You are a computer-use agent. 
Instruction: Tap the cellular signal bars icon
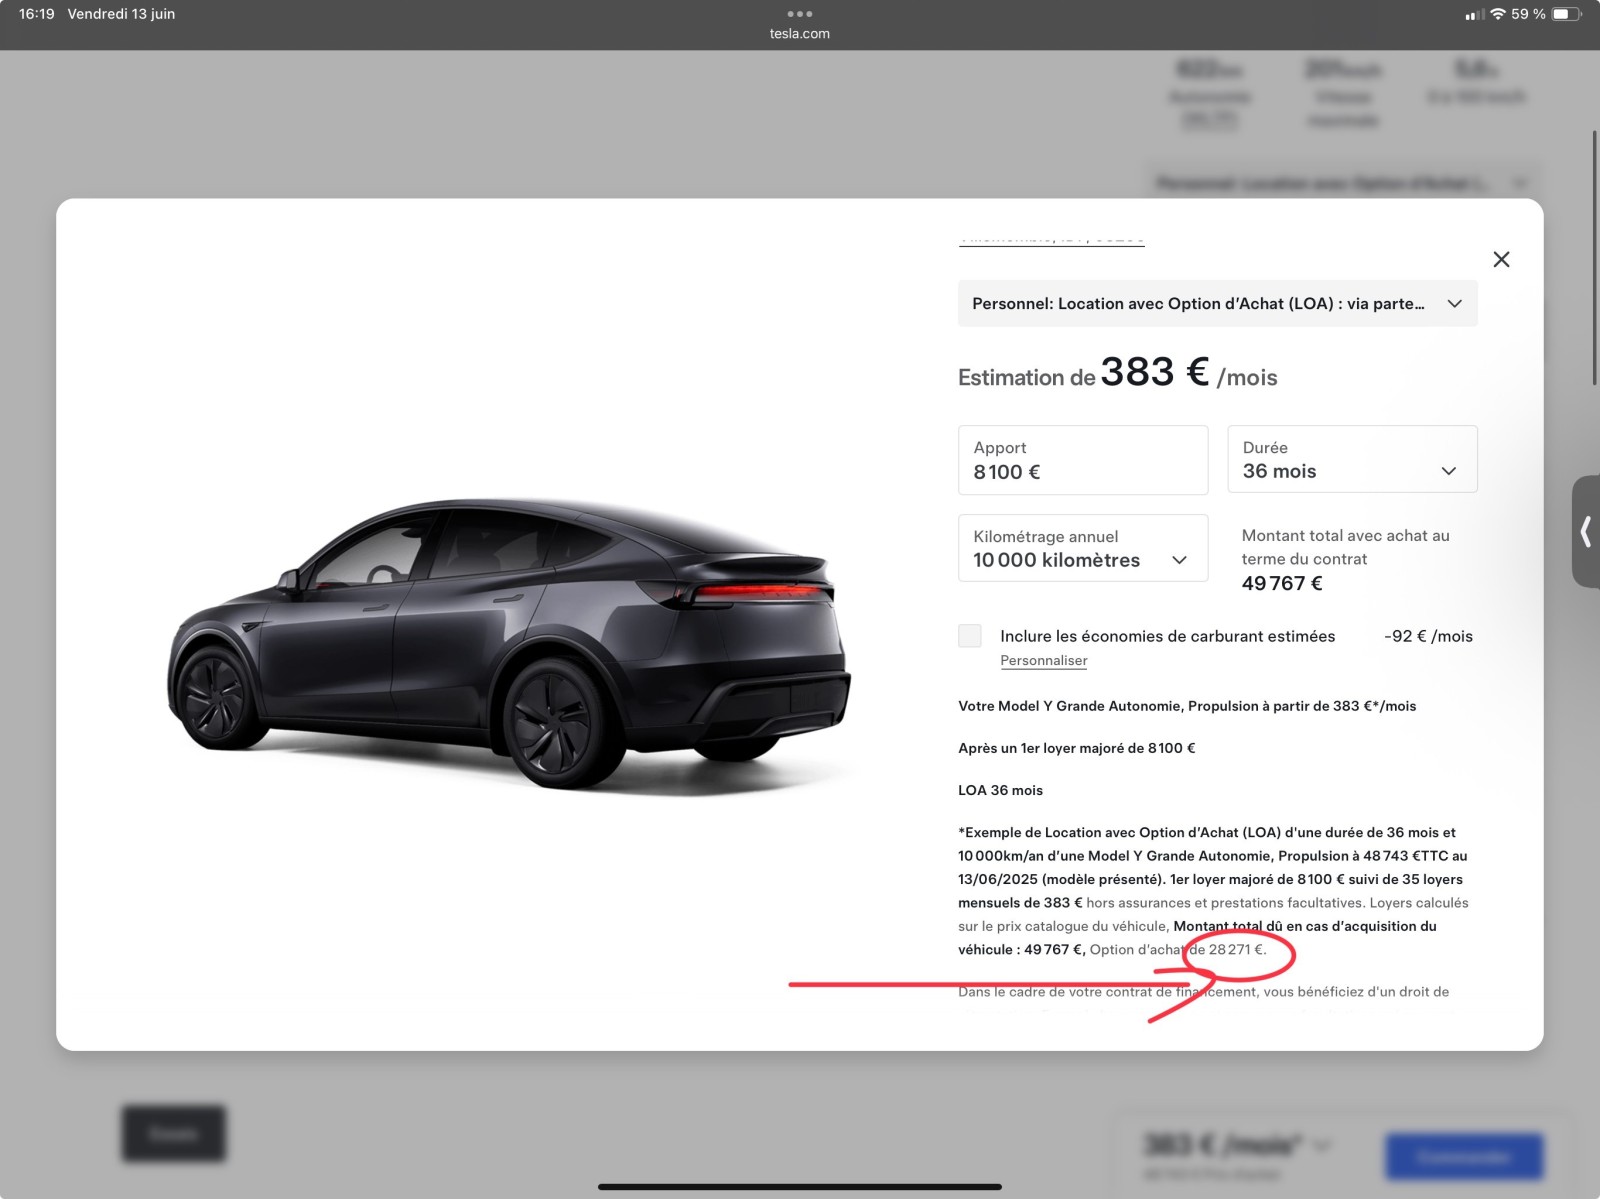coord(1474,15)
